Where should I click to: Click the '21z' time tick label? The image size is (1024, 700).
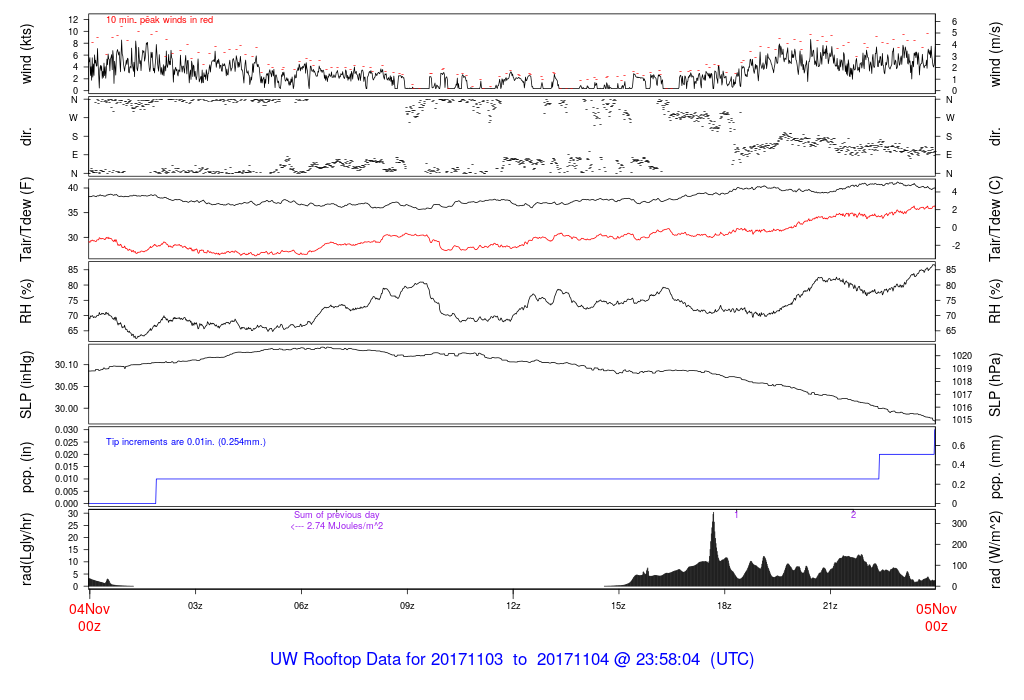pyautogui.click(x=830, y=606)
